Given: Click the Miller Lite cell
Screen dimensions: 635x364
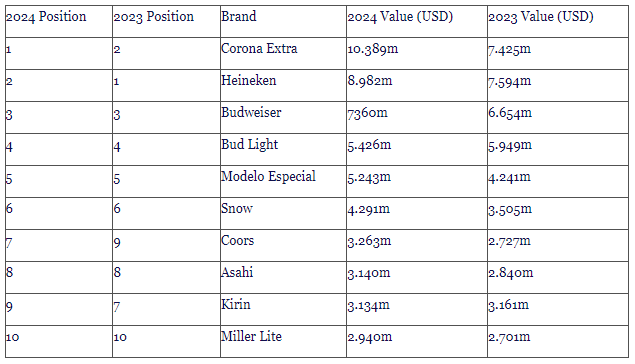Looking at the screenshot, I should [283, 341].
